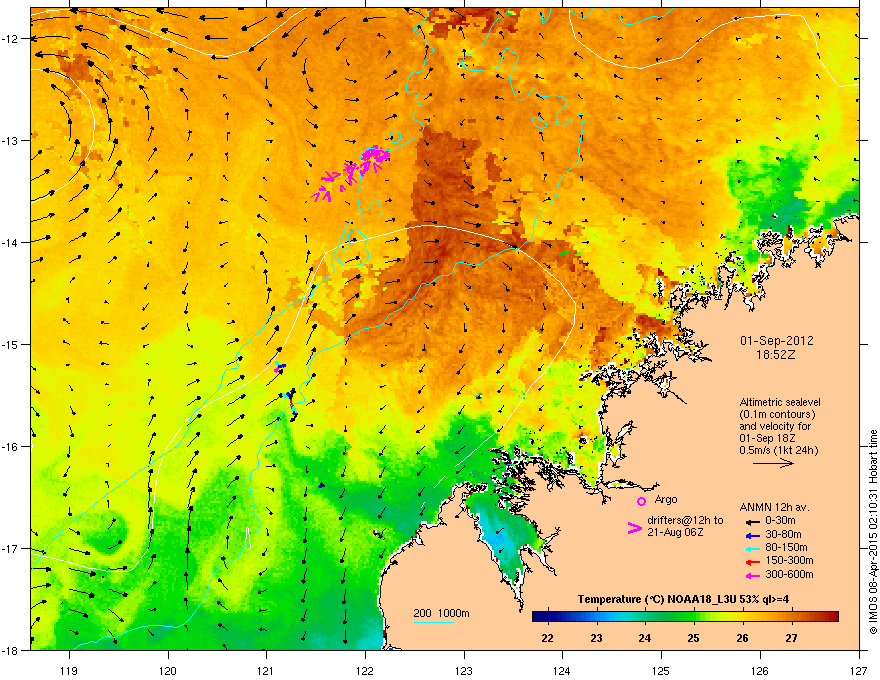Click the 0.5m/s velocity scale arrow
Viewport: 880px width, 680px height.
(x=773, y=463)
